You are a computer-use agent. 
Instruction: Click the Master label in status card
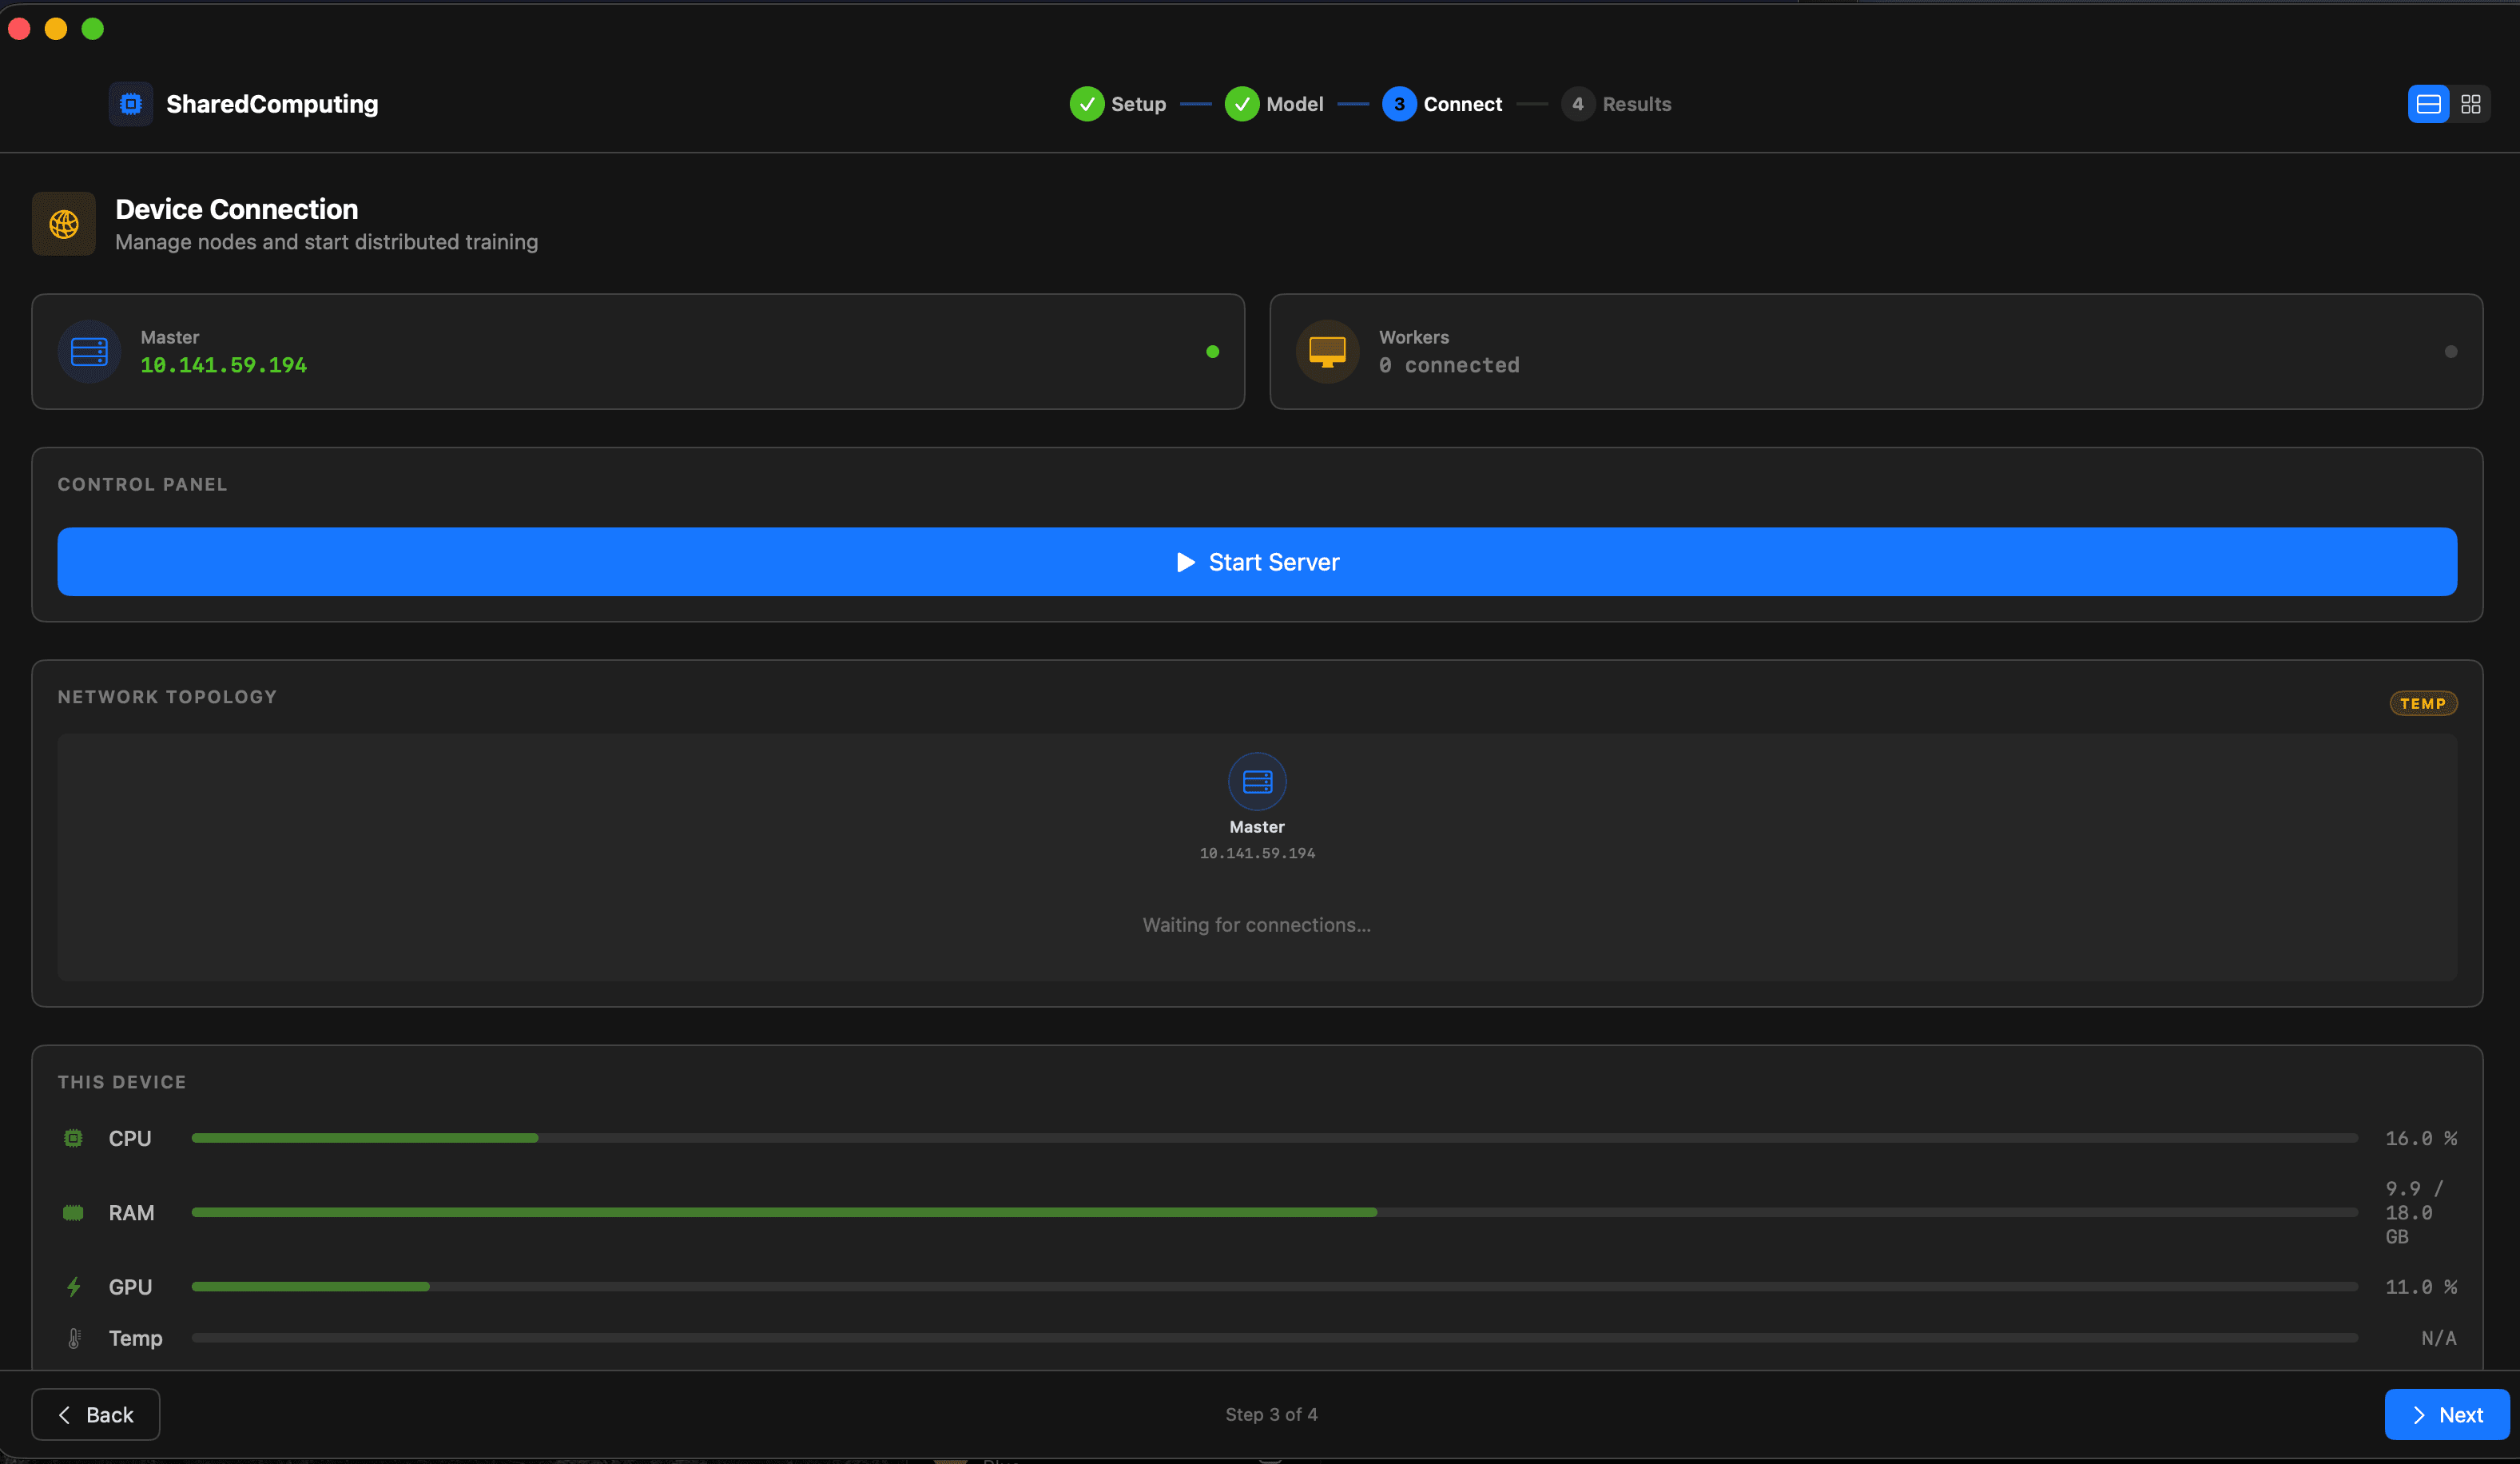click(x=170, y=338)
